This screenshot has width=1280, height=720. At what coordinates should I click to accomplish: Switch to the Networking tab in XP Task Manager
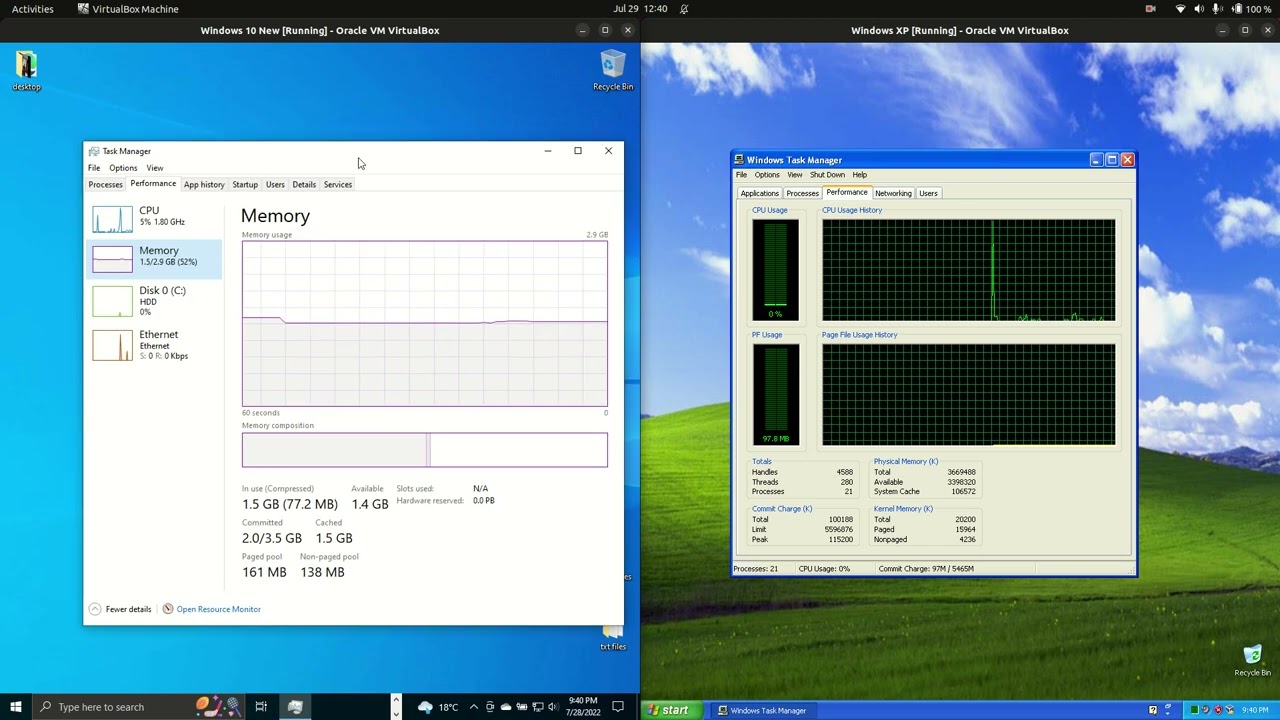[893, 193]
